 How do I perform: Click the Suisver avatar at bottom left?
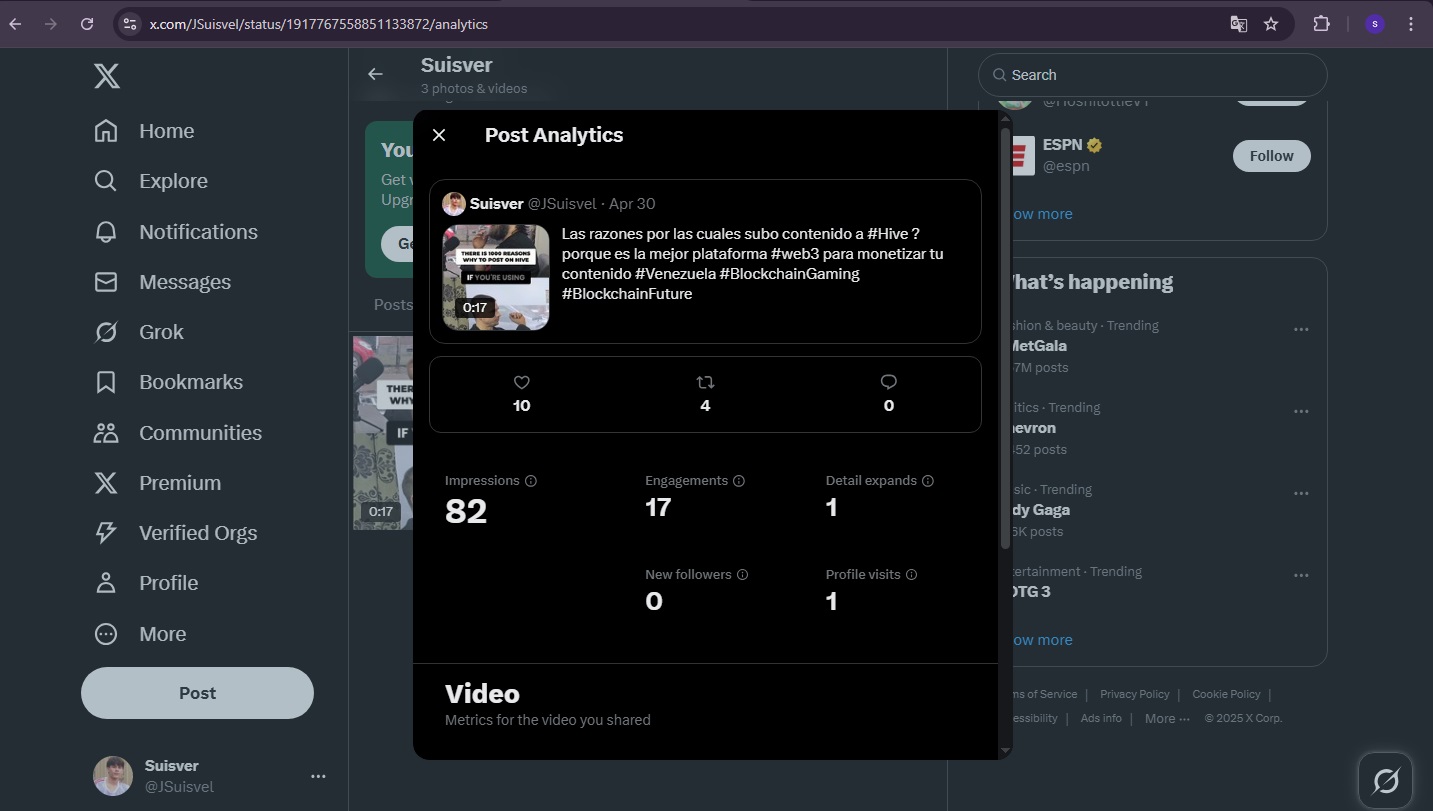[113, 776]
